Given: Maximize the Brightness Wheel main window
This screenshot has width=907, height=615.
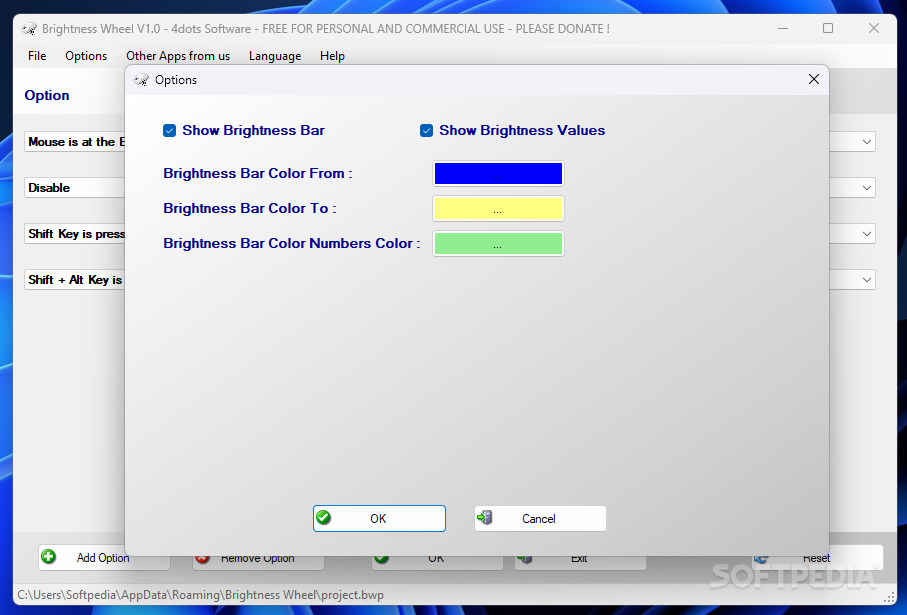Looking at the screenshot, I should tap(828, 28).
